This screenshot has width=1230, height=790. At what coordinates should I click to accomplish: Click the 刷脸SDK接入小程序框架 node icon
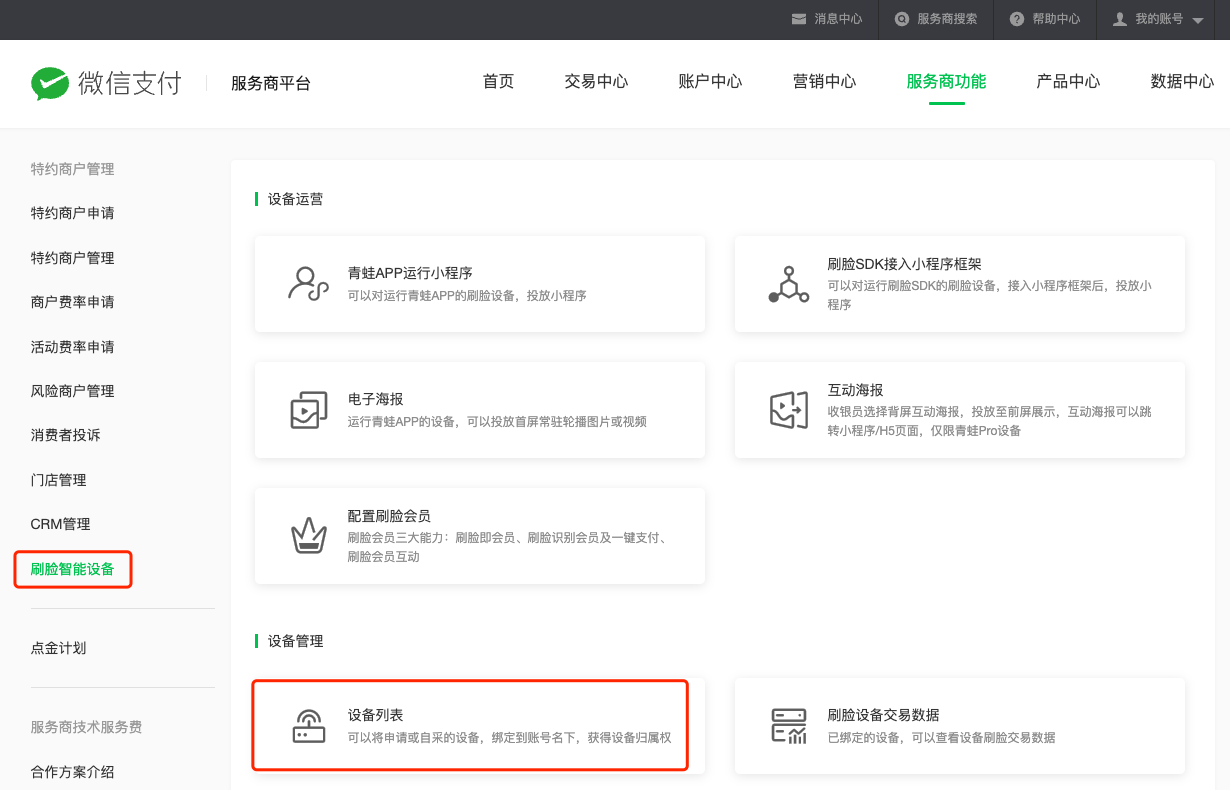(x=788, y=284)
